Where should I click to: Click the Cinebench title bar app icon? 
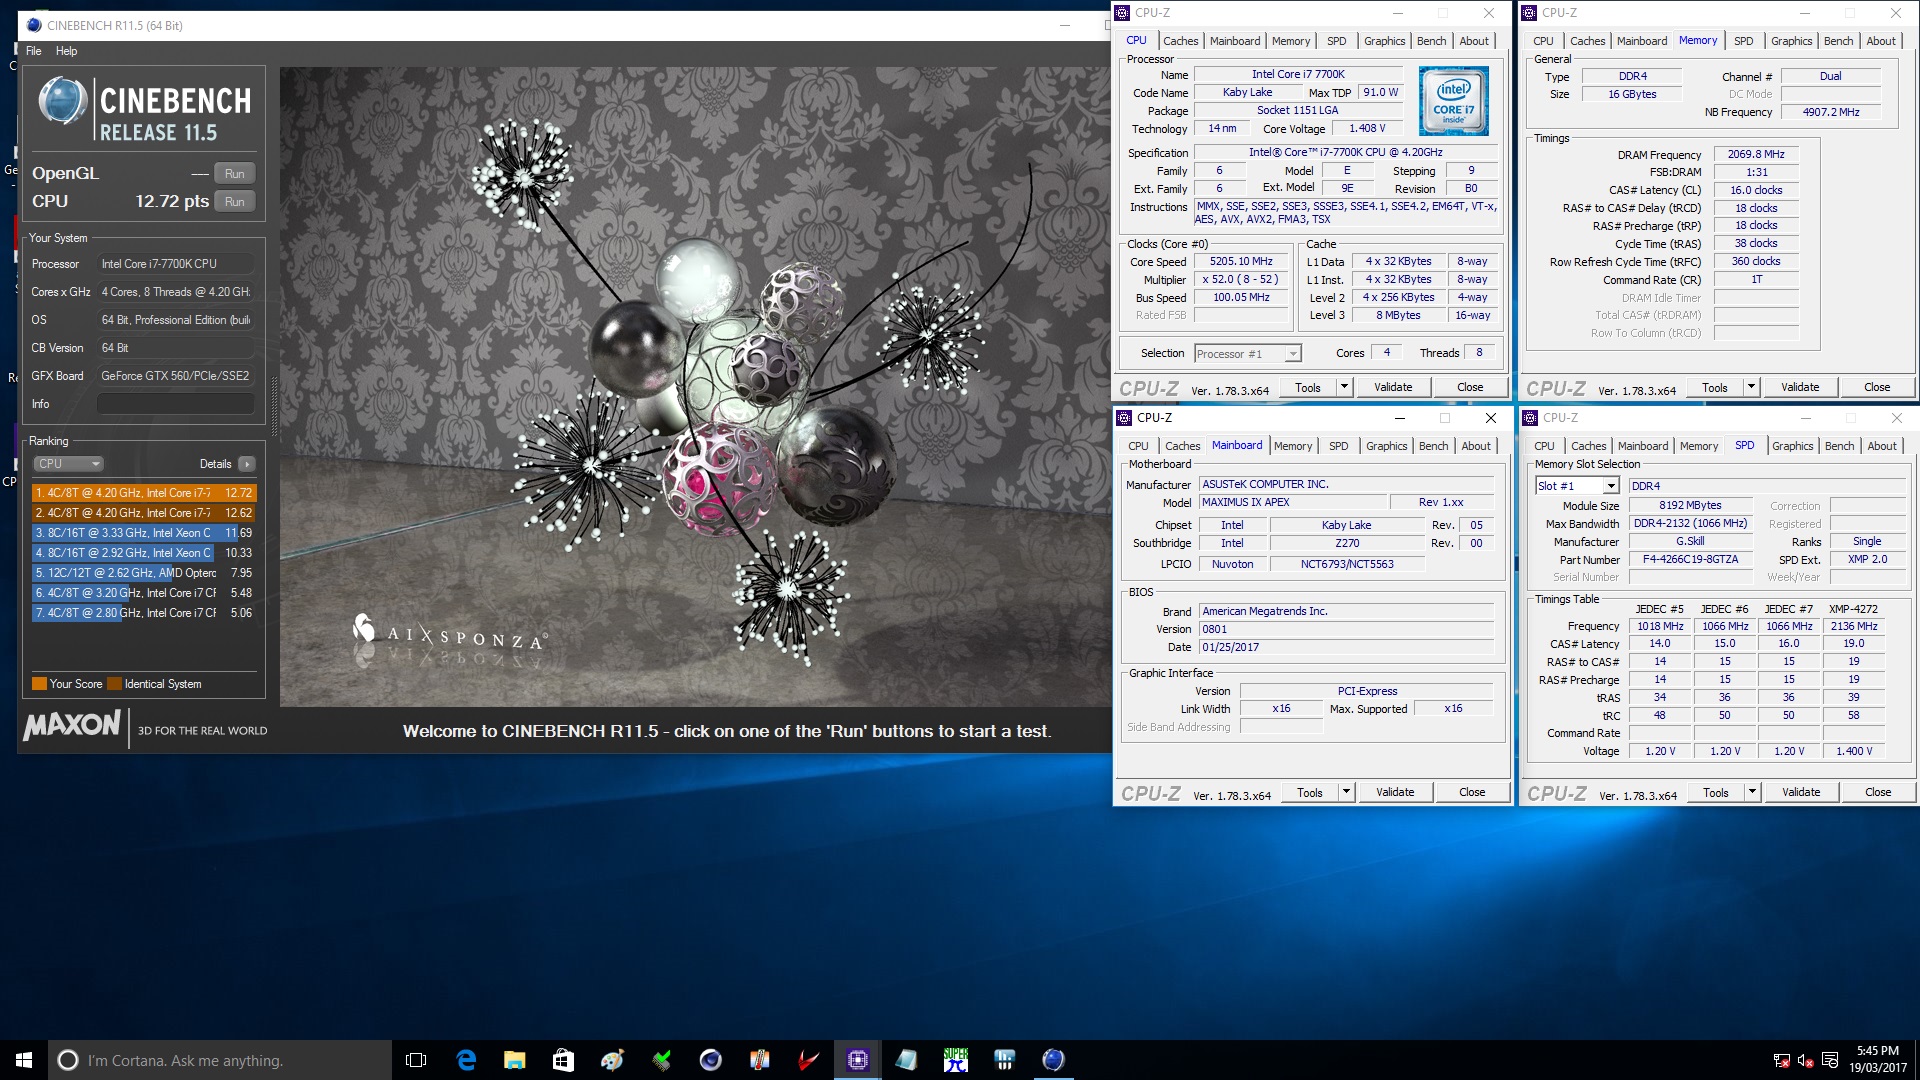pos(34,25)
